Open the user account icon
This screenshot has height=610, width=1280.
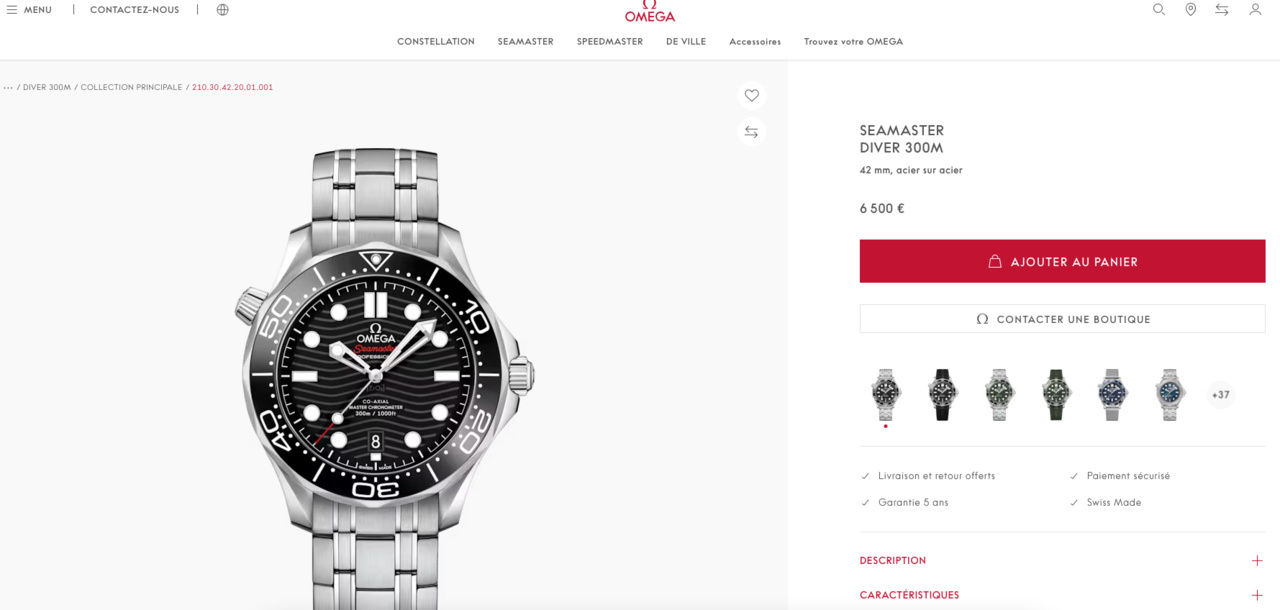[1255, 9]
